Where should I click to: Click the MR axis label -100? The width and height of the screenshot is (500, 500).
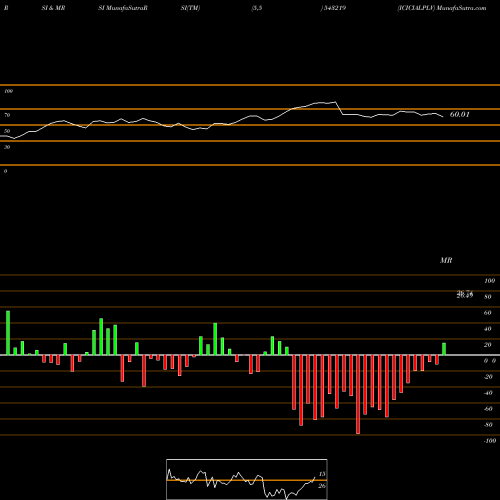click(490, 441)
